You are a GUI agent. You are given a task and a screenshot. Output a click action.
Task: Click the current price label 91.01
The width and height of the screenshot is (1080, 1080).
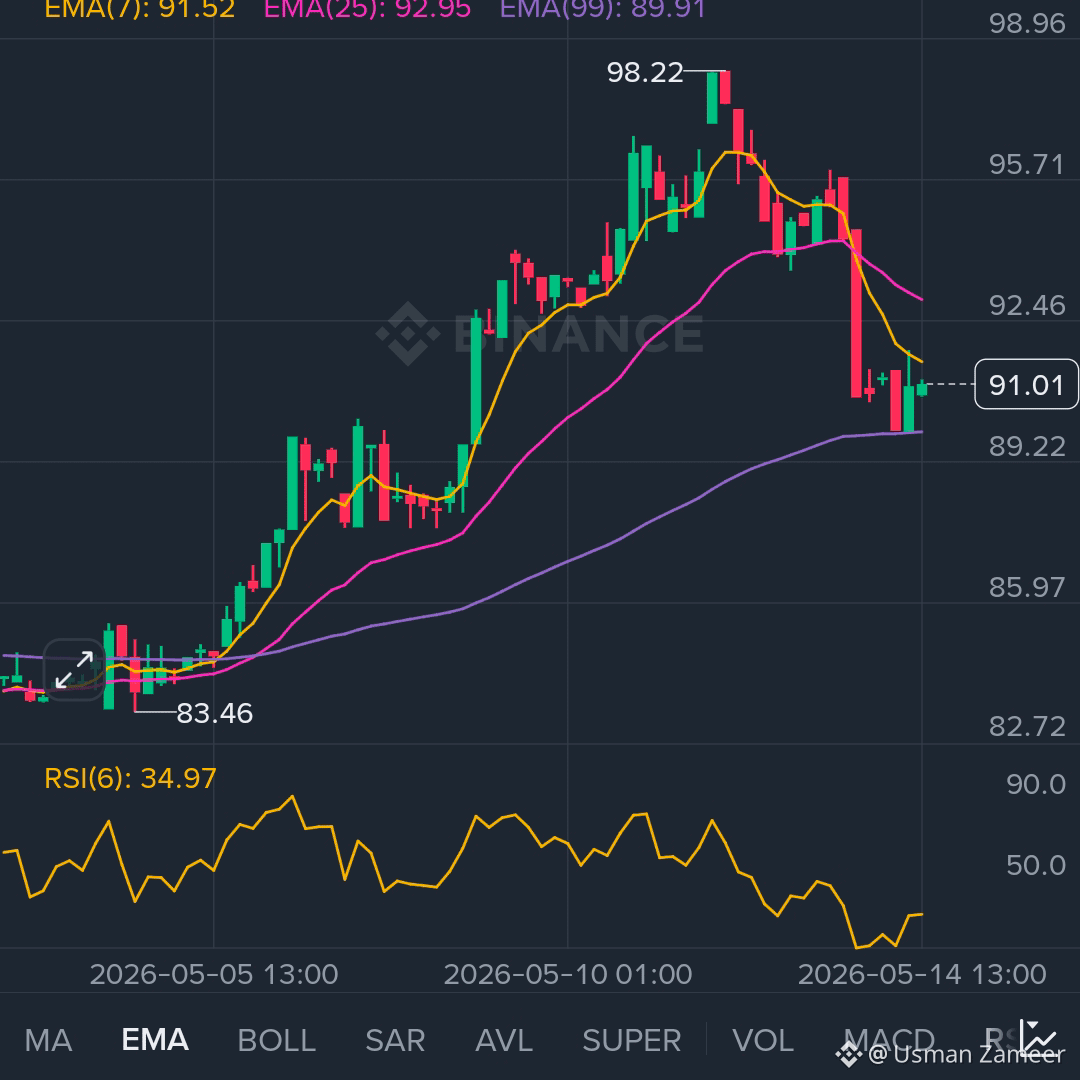pos(1026,384)
